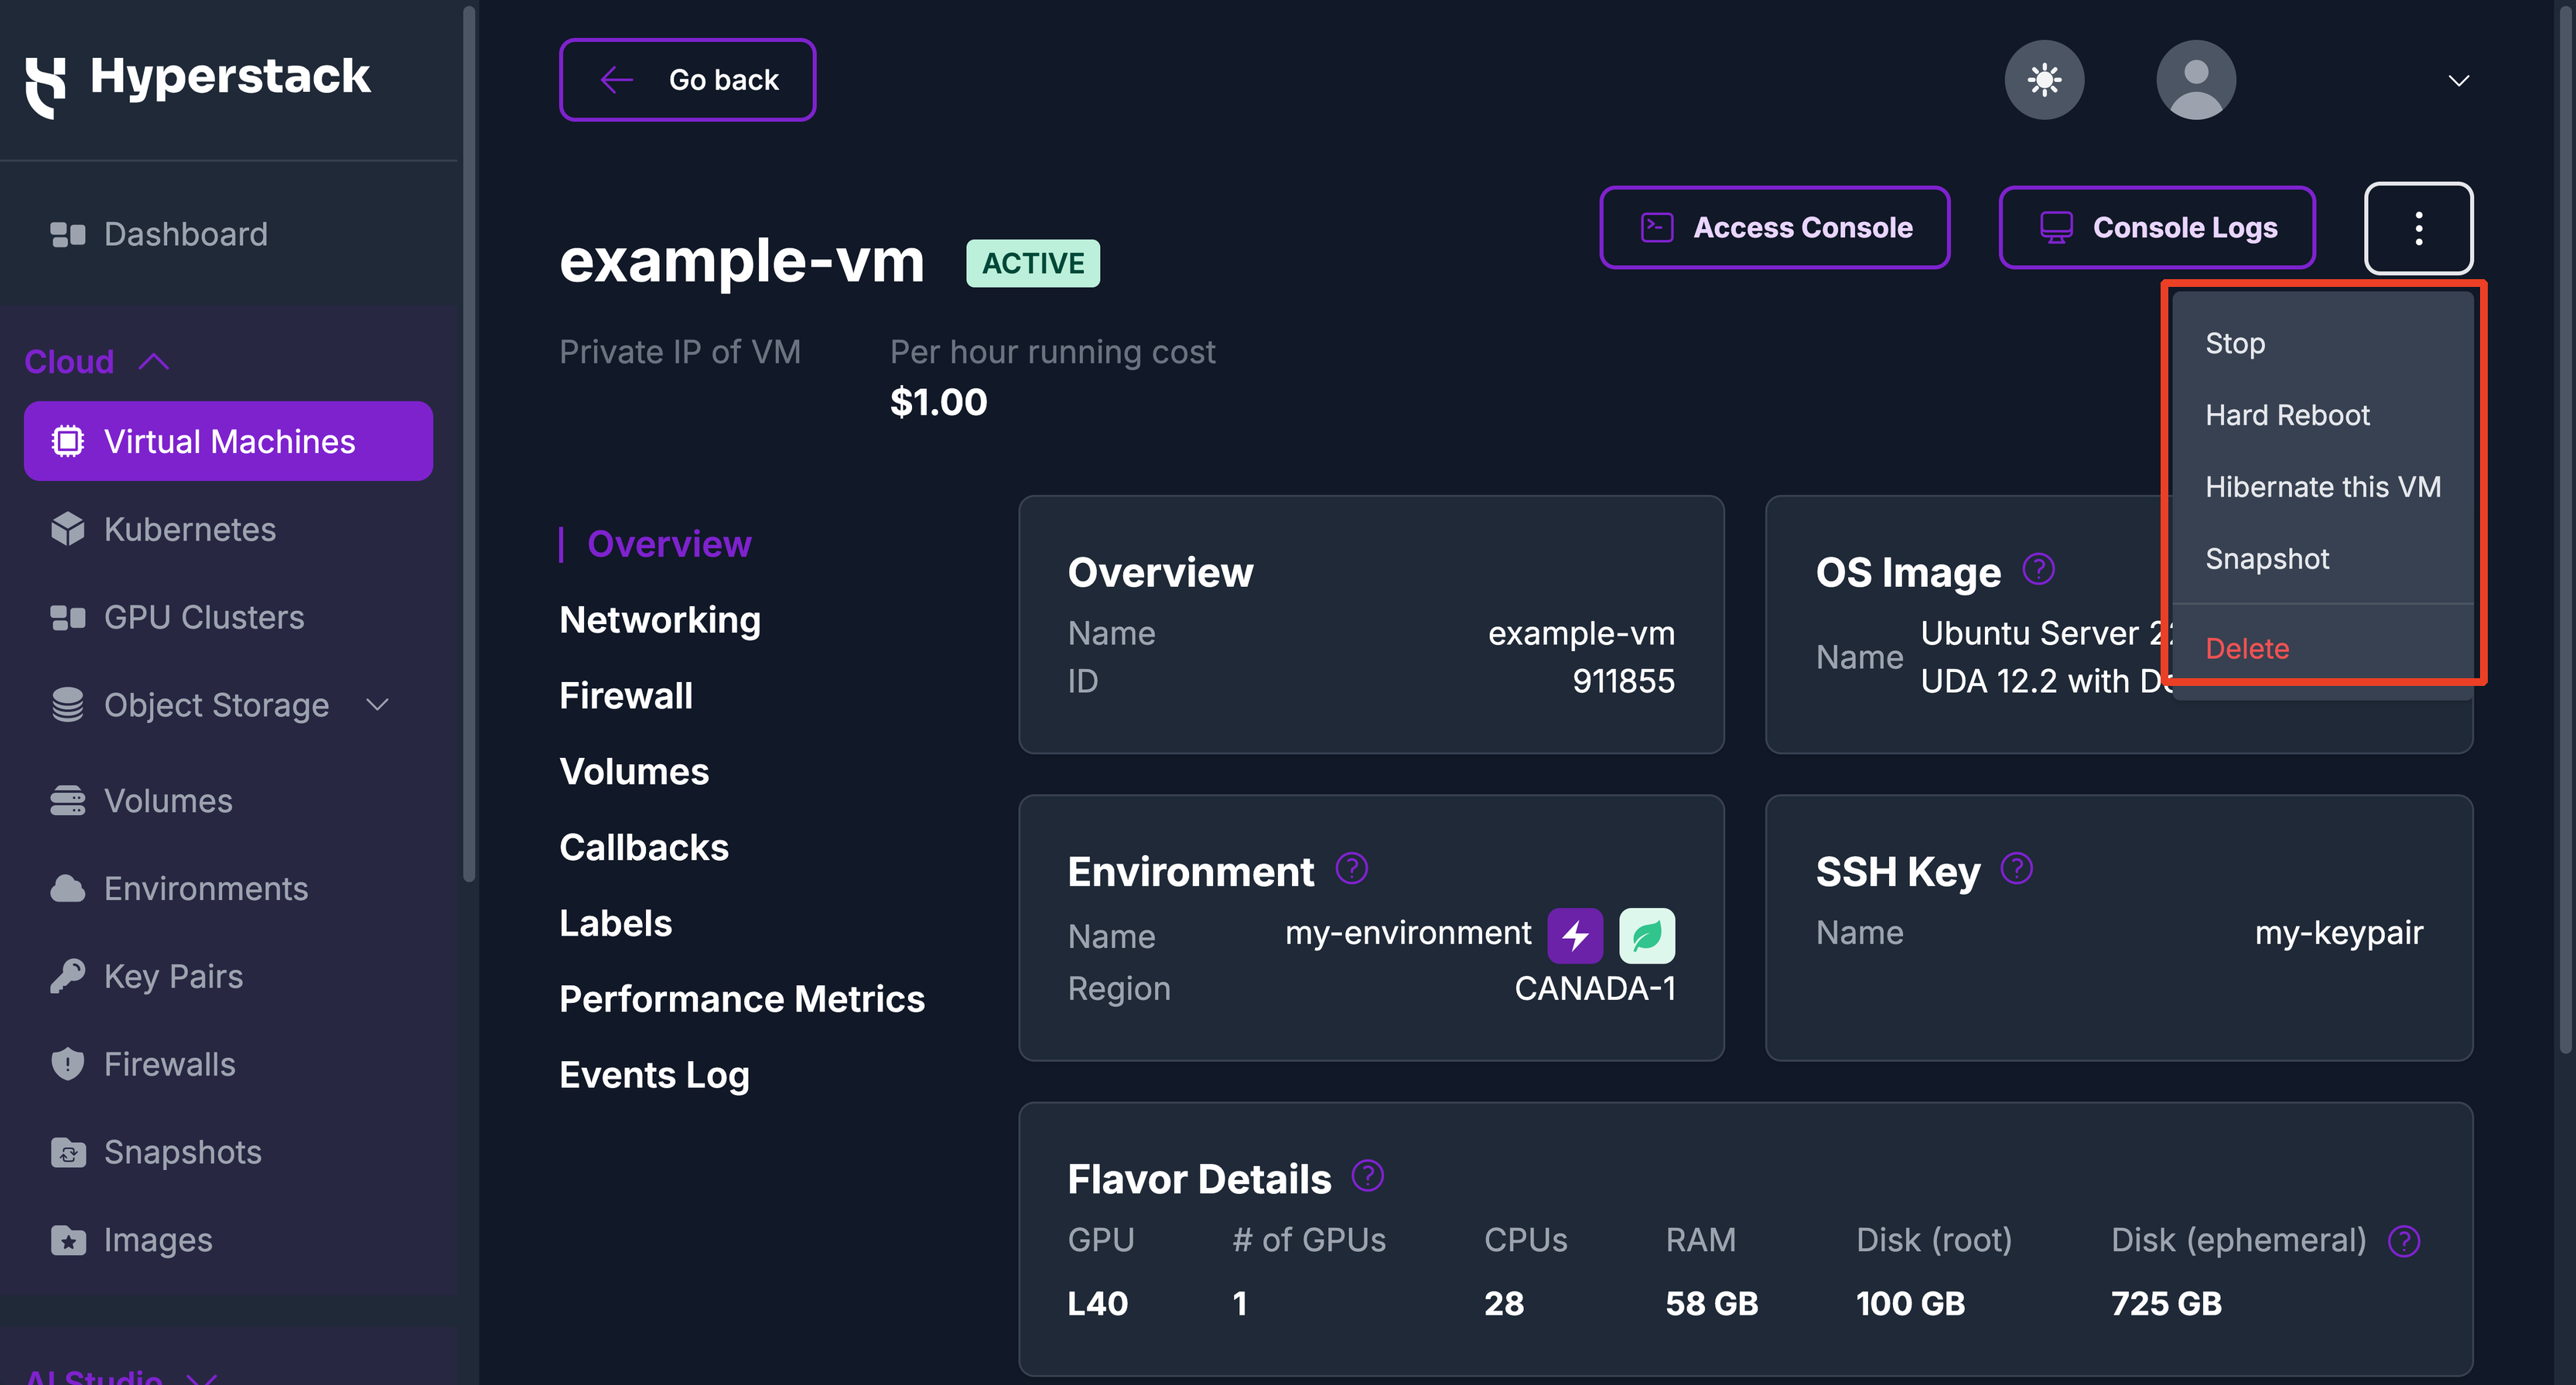The height and width of the screenshot is (1385, 2576).
Task: Click Disk (ephemeral) help icon
Action: (x=2403, y=1241)
